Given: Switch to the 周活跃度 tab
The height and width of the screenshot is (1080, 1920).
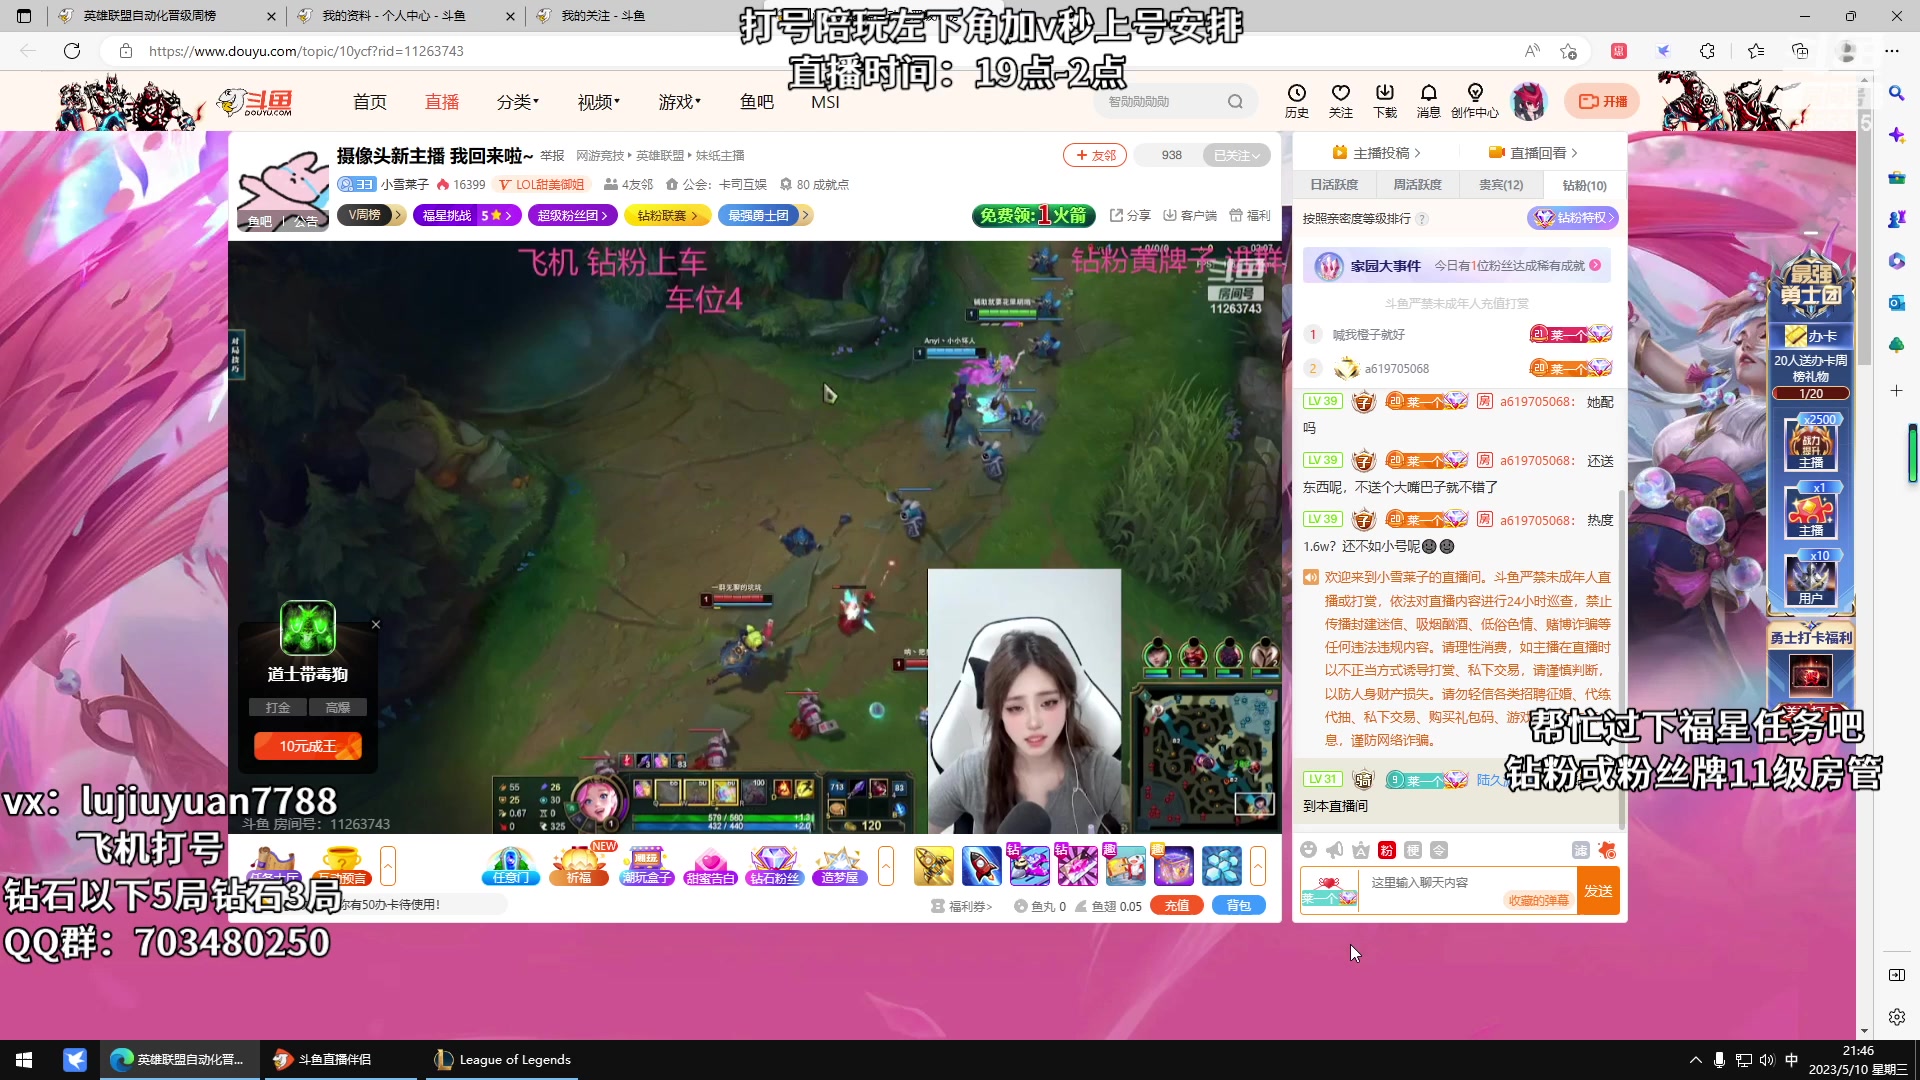Looking at the screenshot, I should [1417, 185].
